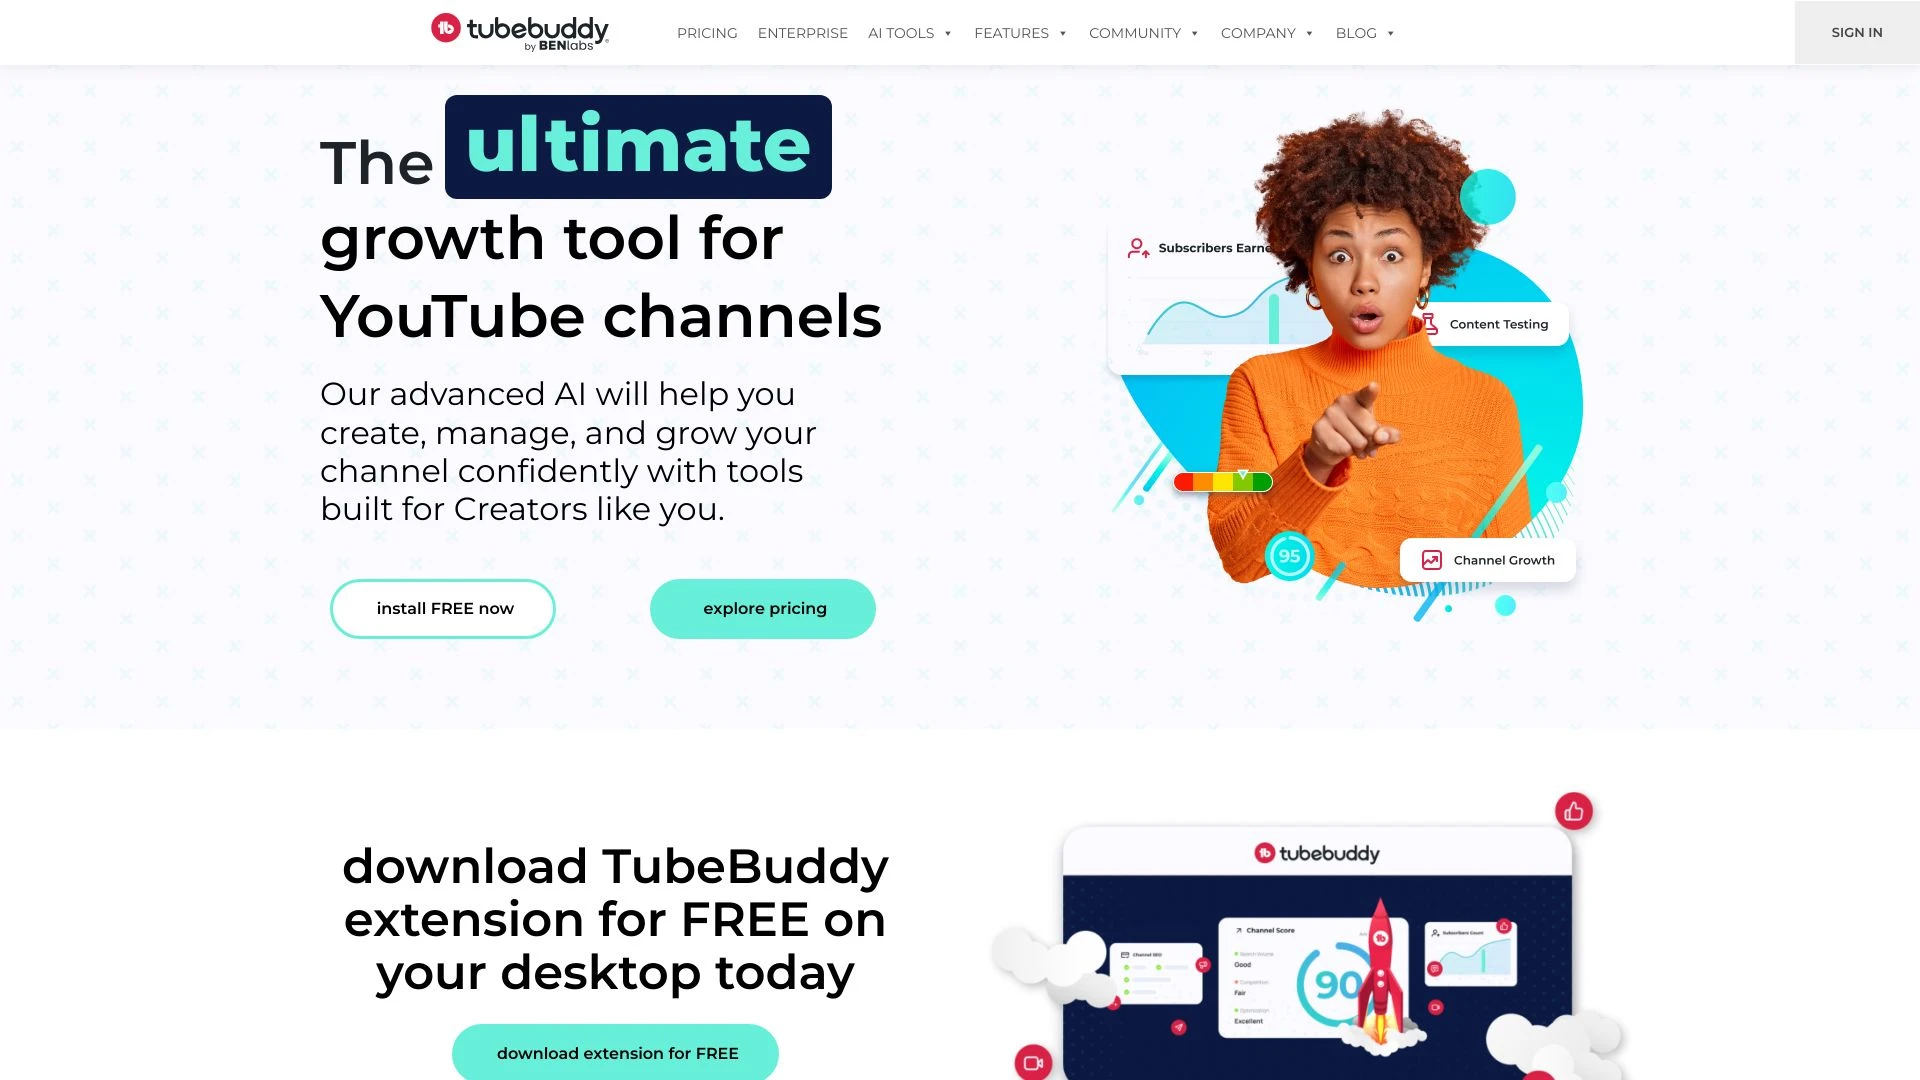Viewport: 1920px width, 1080px height.
Task: Select the PRICING menu item
Action: coord(707,32)
